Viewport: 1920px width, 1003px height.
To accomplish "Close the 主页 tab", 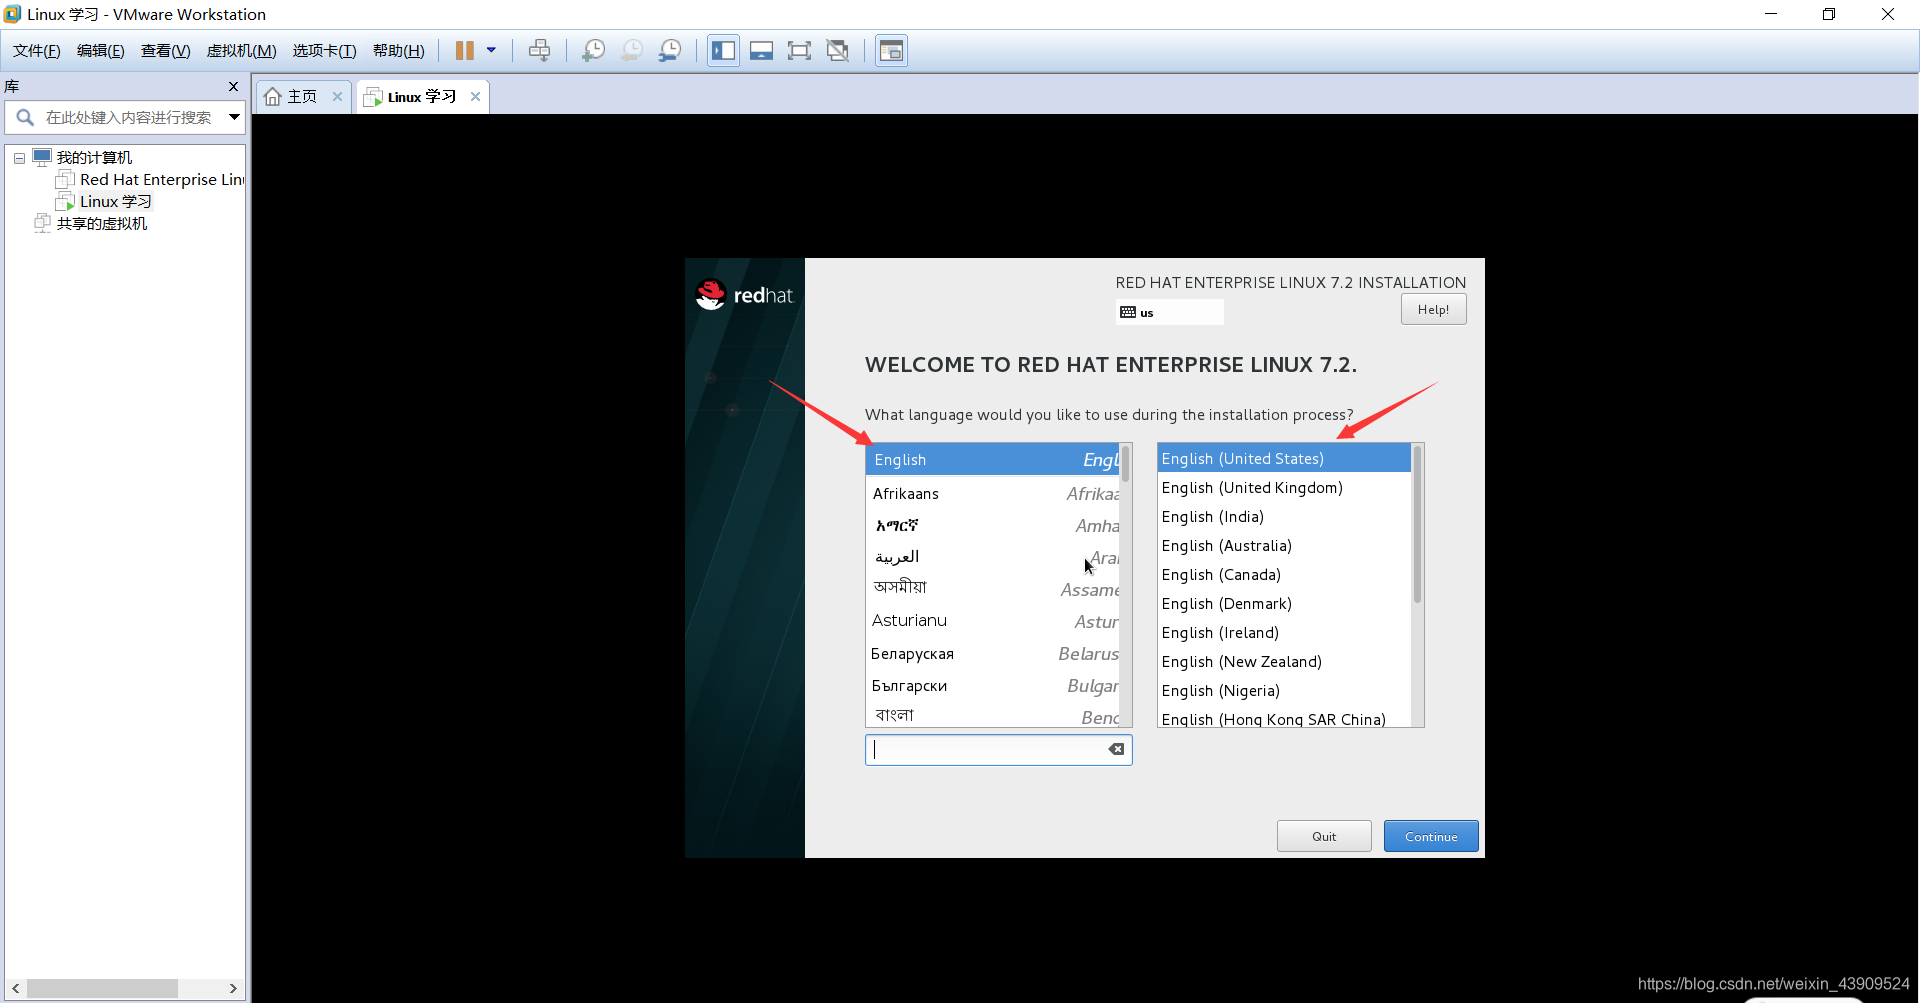I will 338,97.
